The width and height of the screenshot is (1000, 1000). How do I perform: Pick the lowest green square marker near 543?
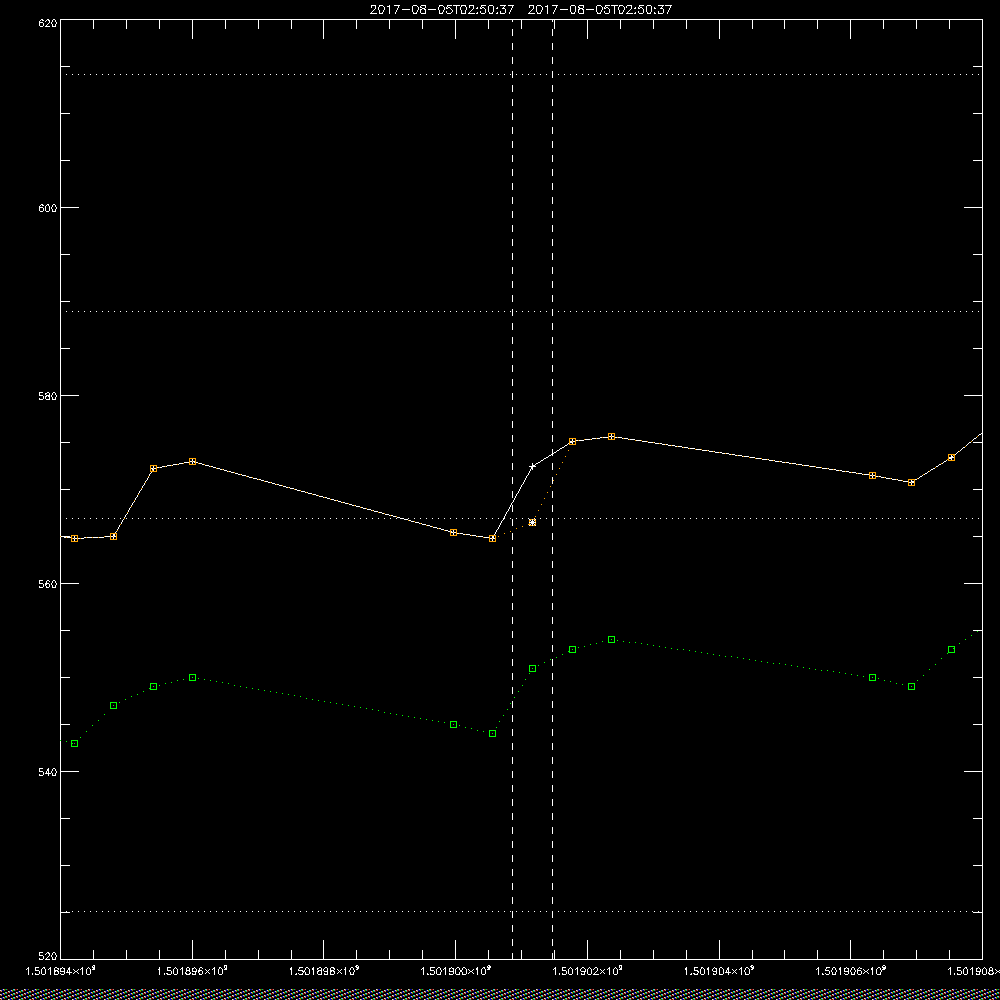[75, 744]
